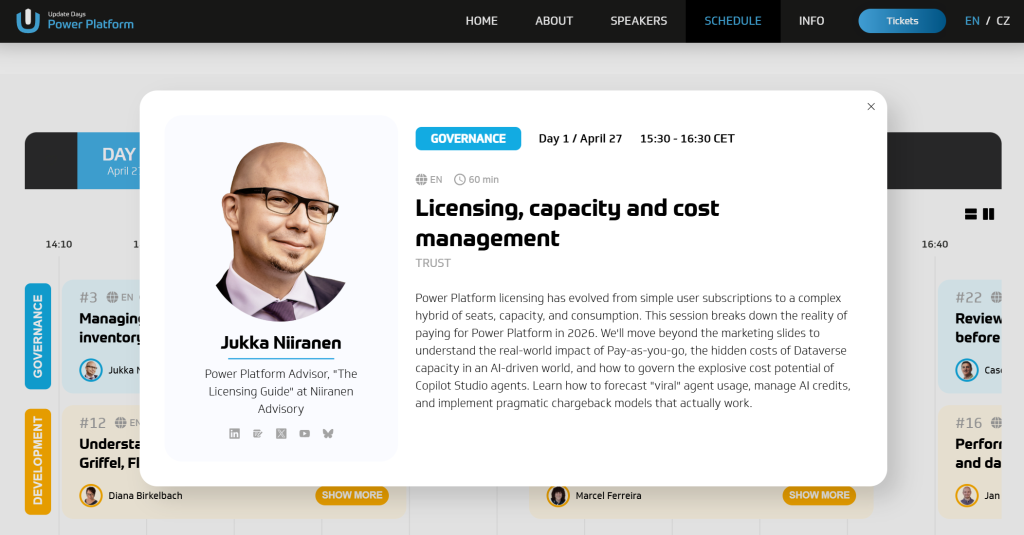Click the Diana Birkelbach name
Viewport: 1024px width, 535px height.
click(145, 496)
